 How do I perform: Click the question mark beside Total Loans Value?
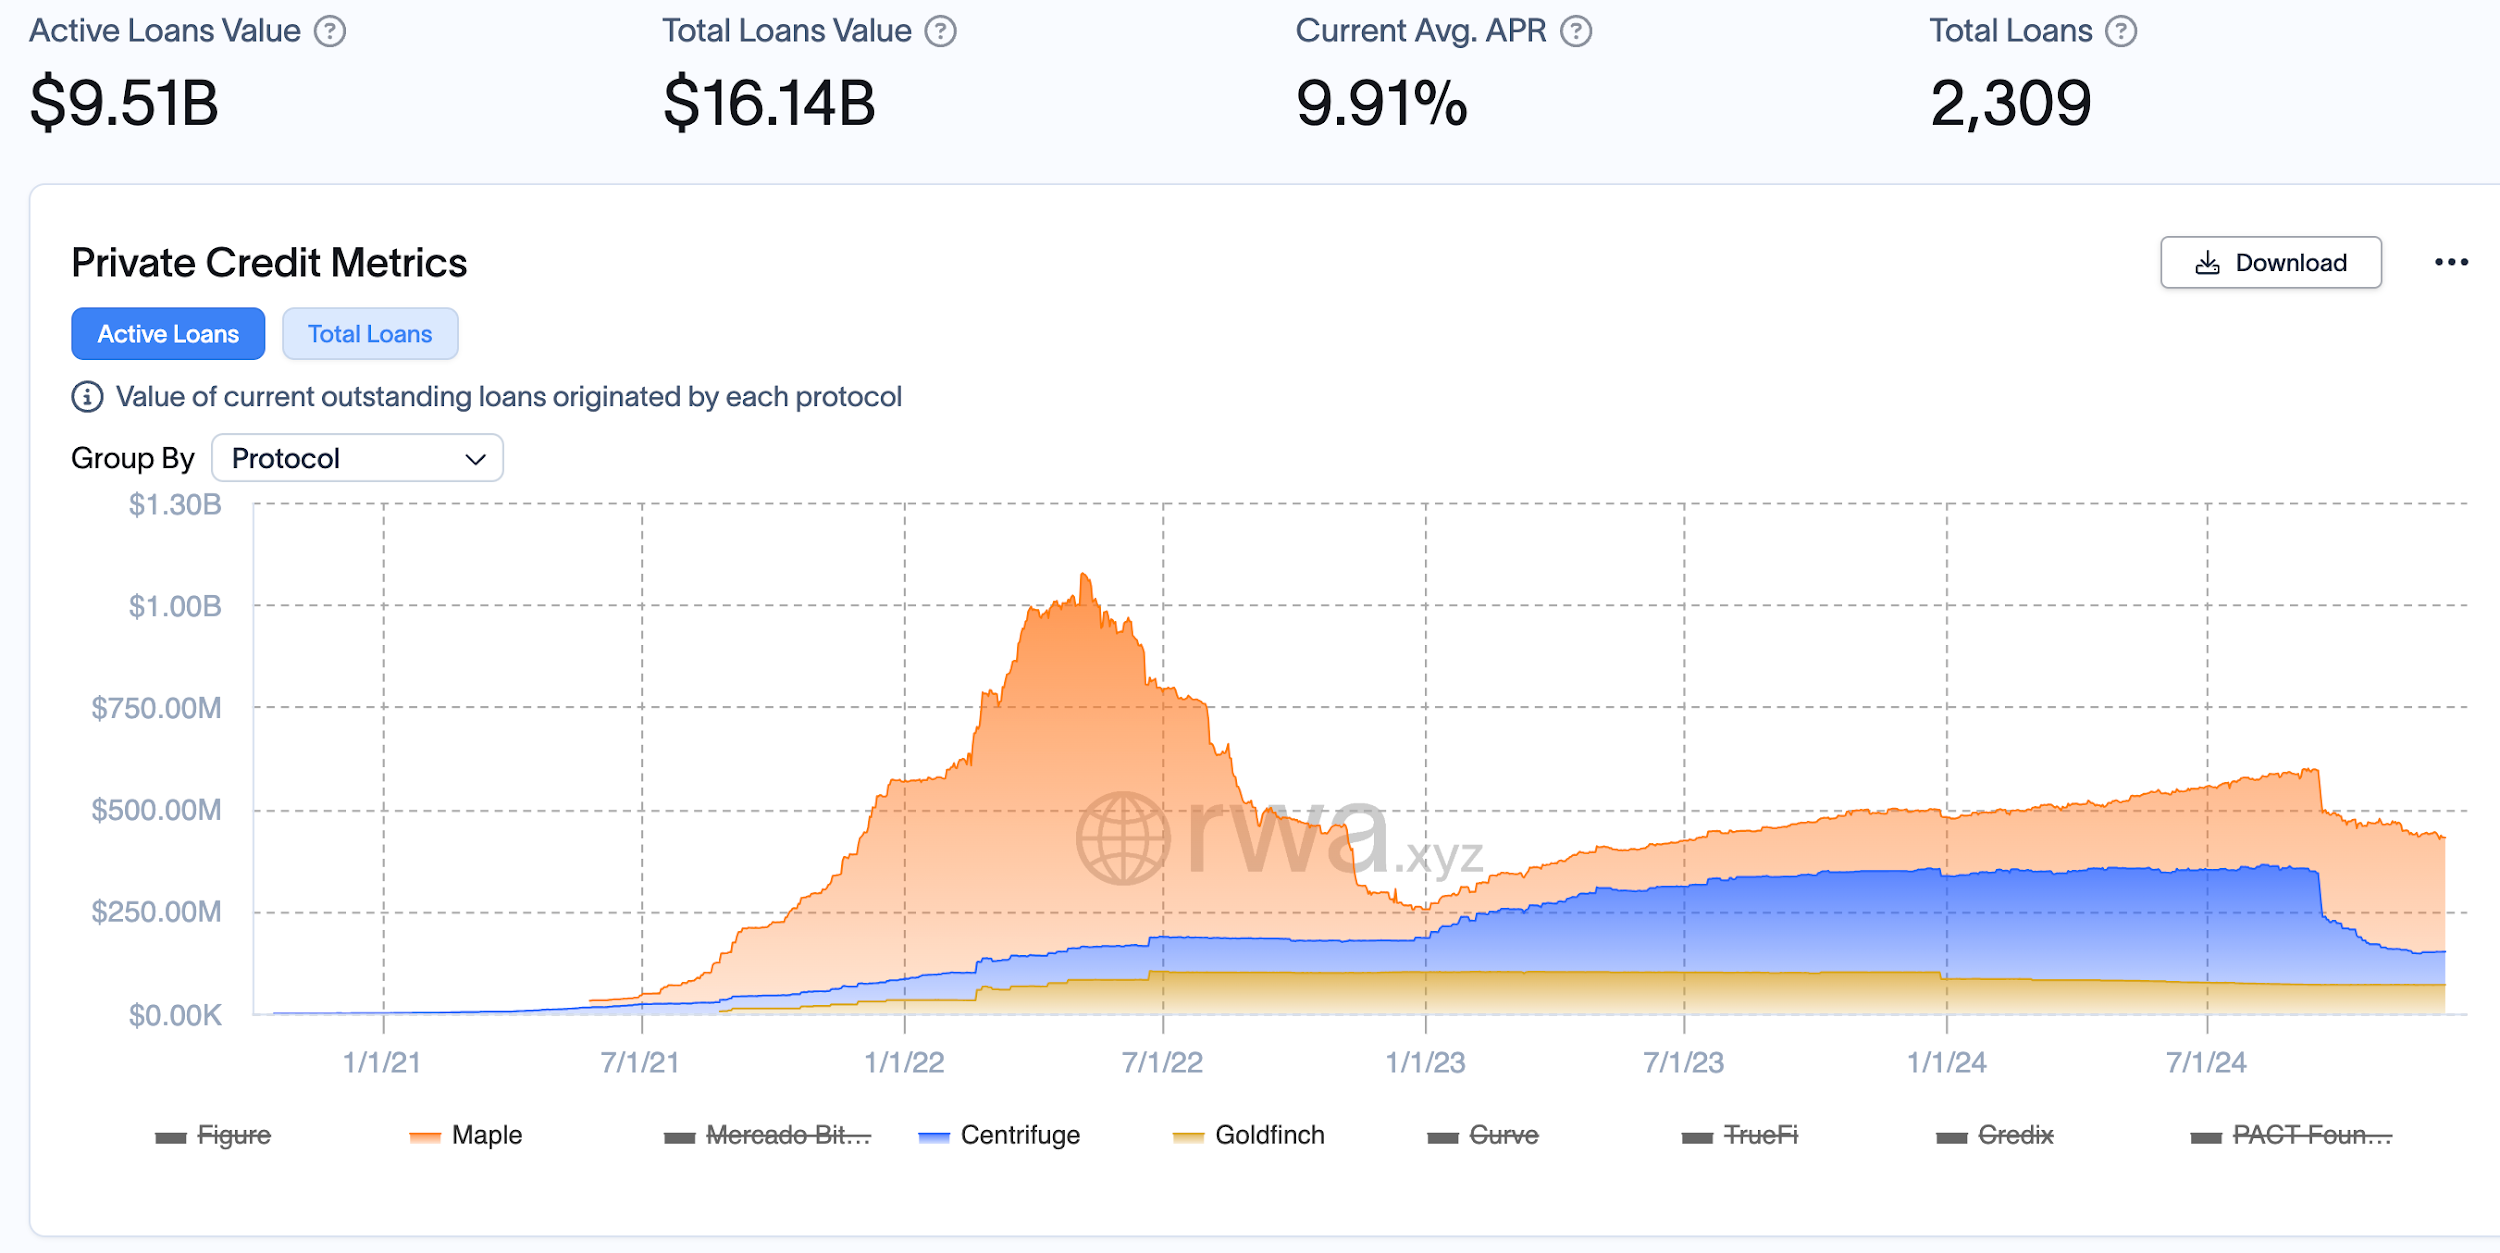click(x=938, y=30)
